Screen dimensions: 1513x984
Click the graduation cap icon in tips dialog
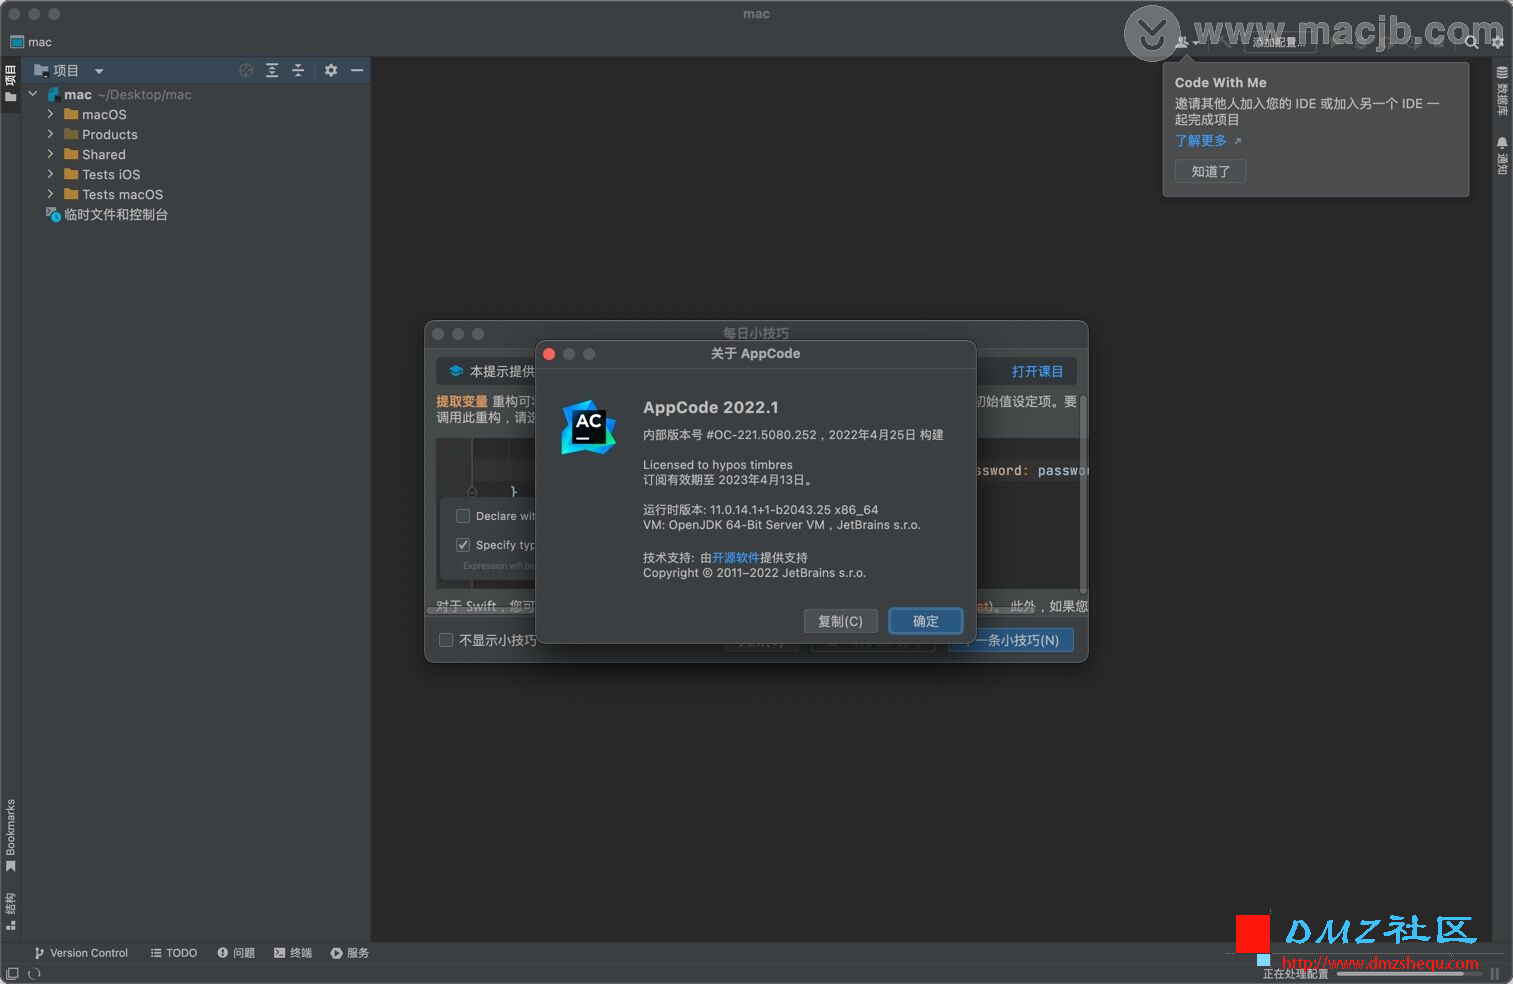[x=456, y=371]
